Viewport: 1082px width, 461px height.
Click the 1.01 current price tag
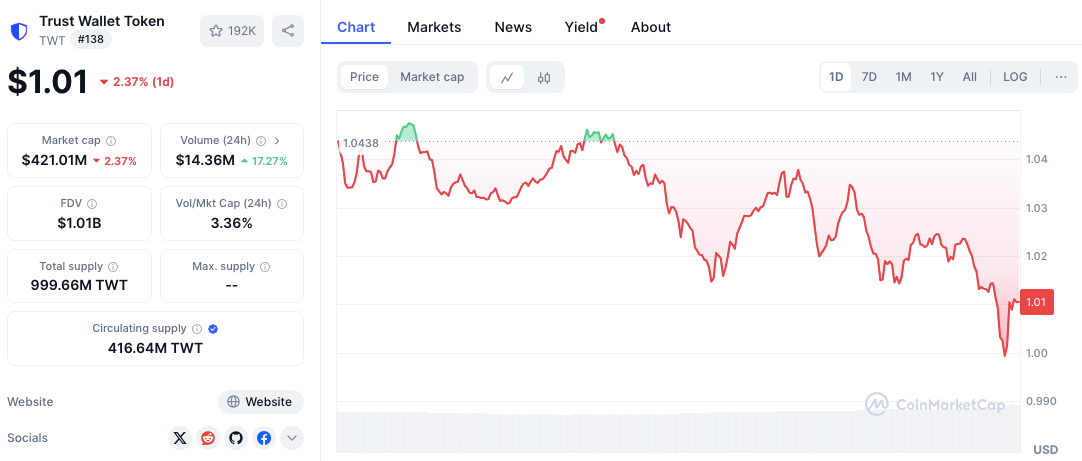tap(1036, 302)
